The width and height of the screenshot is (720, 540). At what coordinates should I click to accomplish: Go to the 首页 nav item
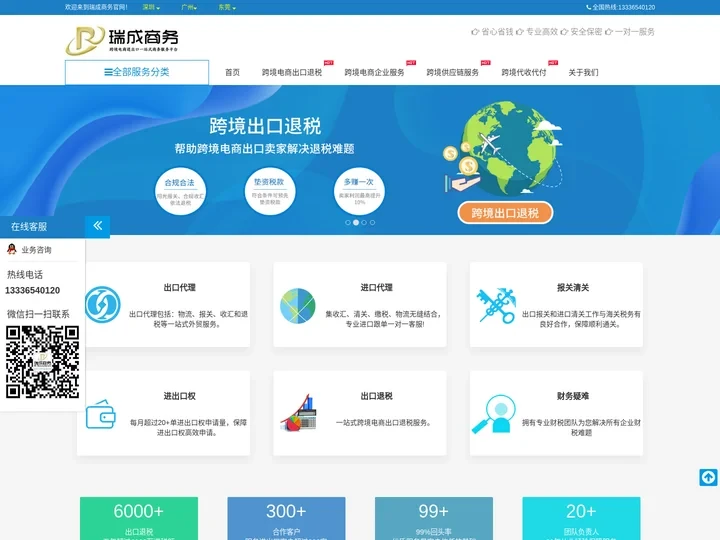232,73
